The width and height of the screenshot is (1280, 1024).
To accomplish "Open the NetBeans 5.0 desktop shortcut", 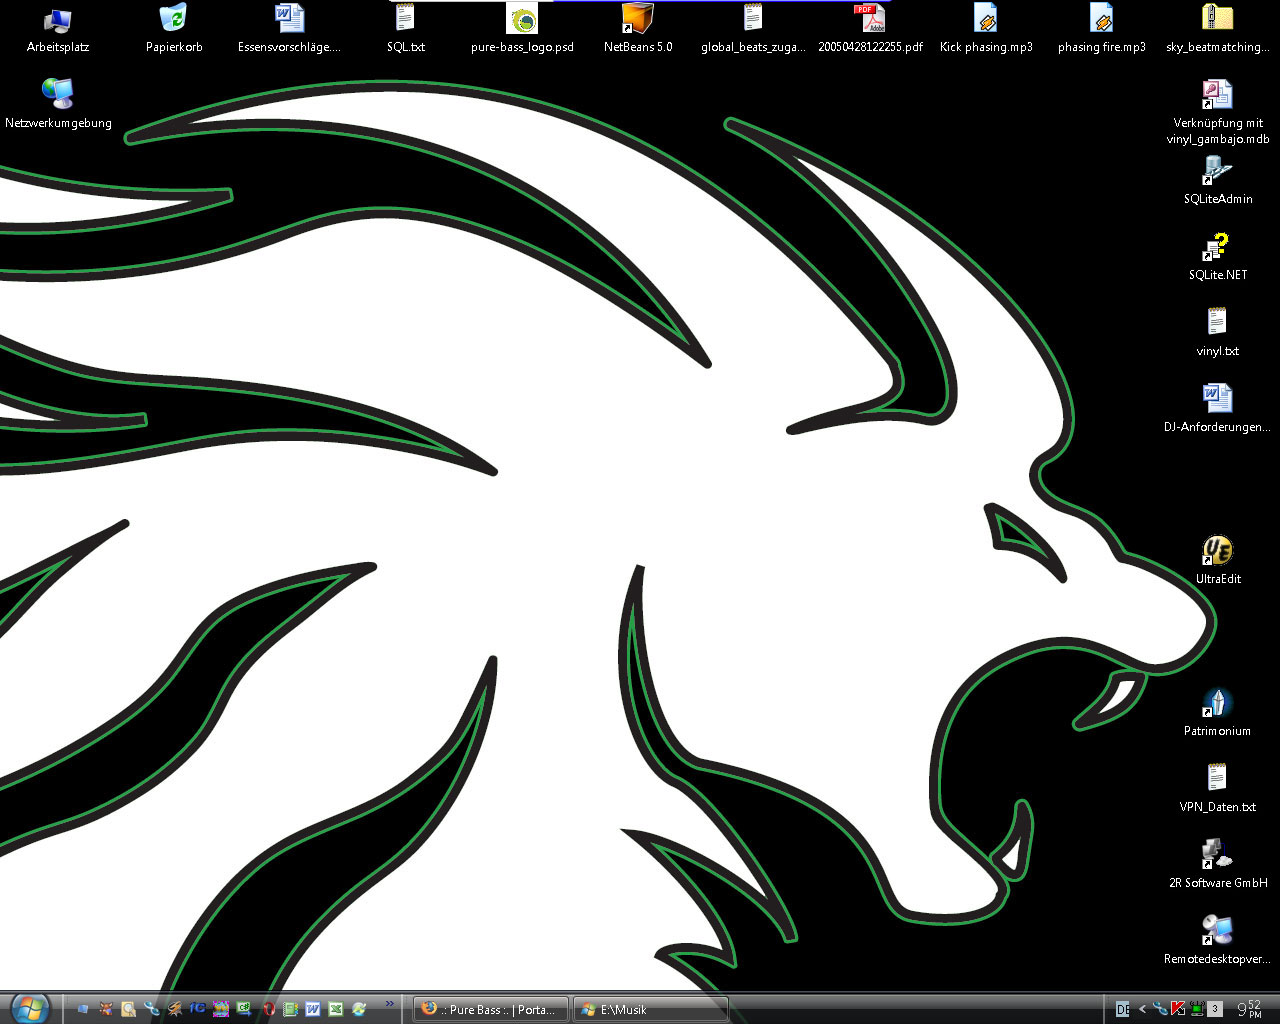I will pyautogui.click(x=637, y=19).
